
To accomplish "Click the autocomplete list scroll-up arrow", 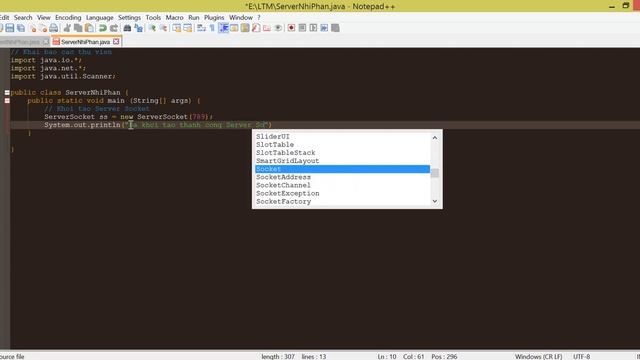I will coord(435,138).
